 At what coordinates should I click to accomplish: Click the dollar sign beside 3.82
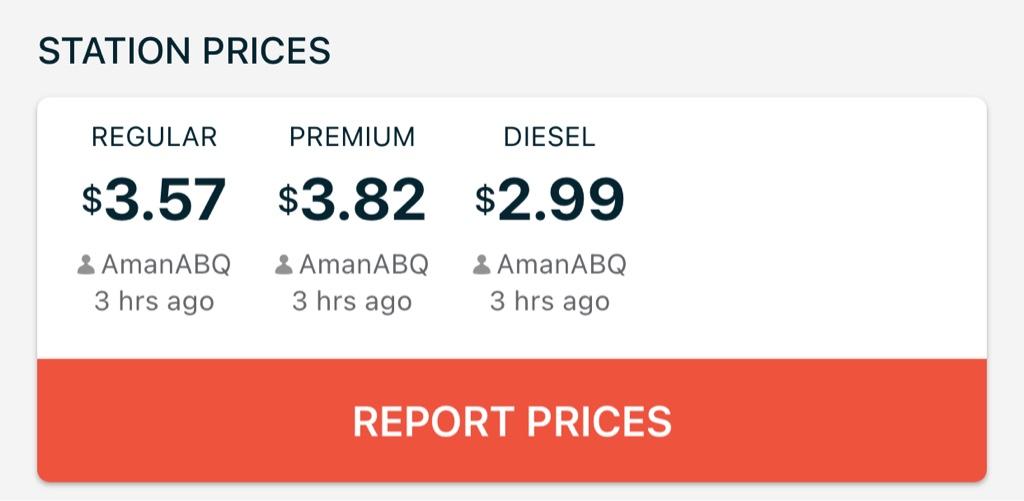click(288, 200)
